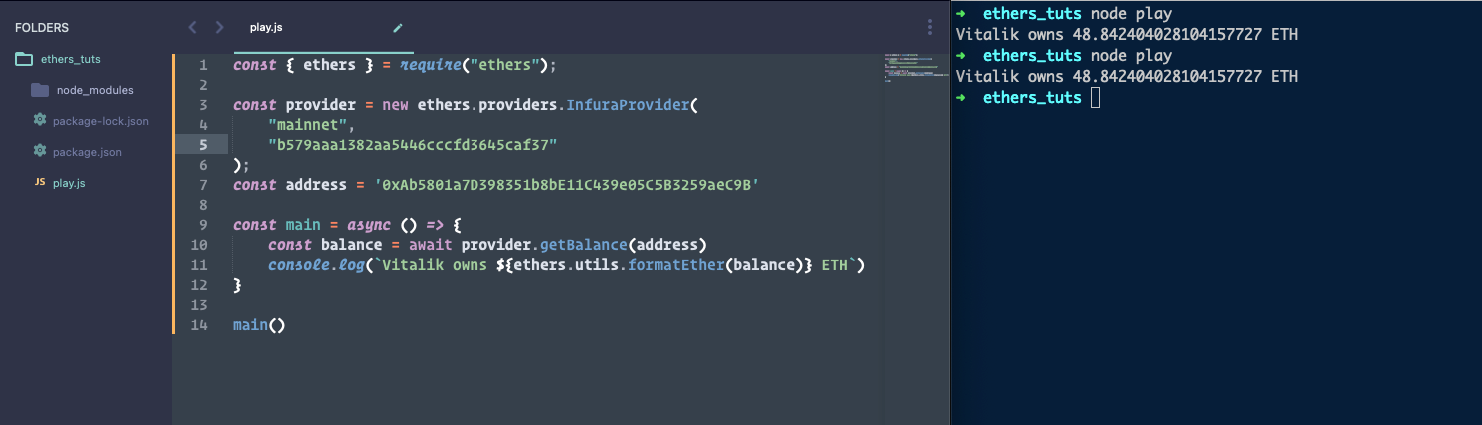Screen dimensions: 1482x425
Task: Click the pencil icon on play.js tab
Action: 398,28
